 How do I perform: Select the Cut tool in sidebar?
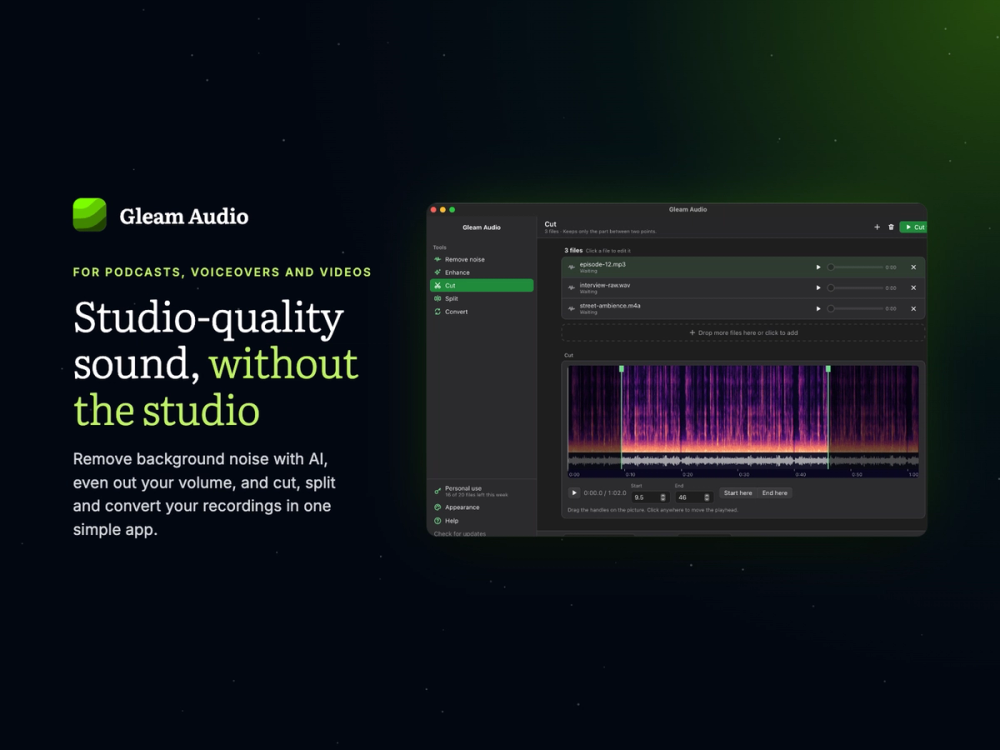click(x=482, y=286)
